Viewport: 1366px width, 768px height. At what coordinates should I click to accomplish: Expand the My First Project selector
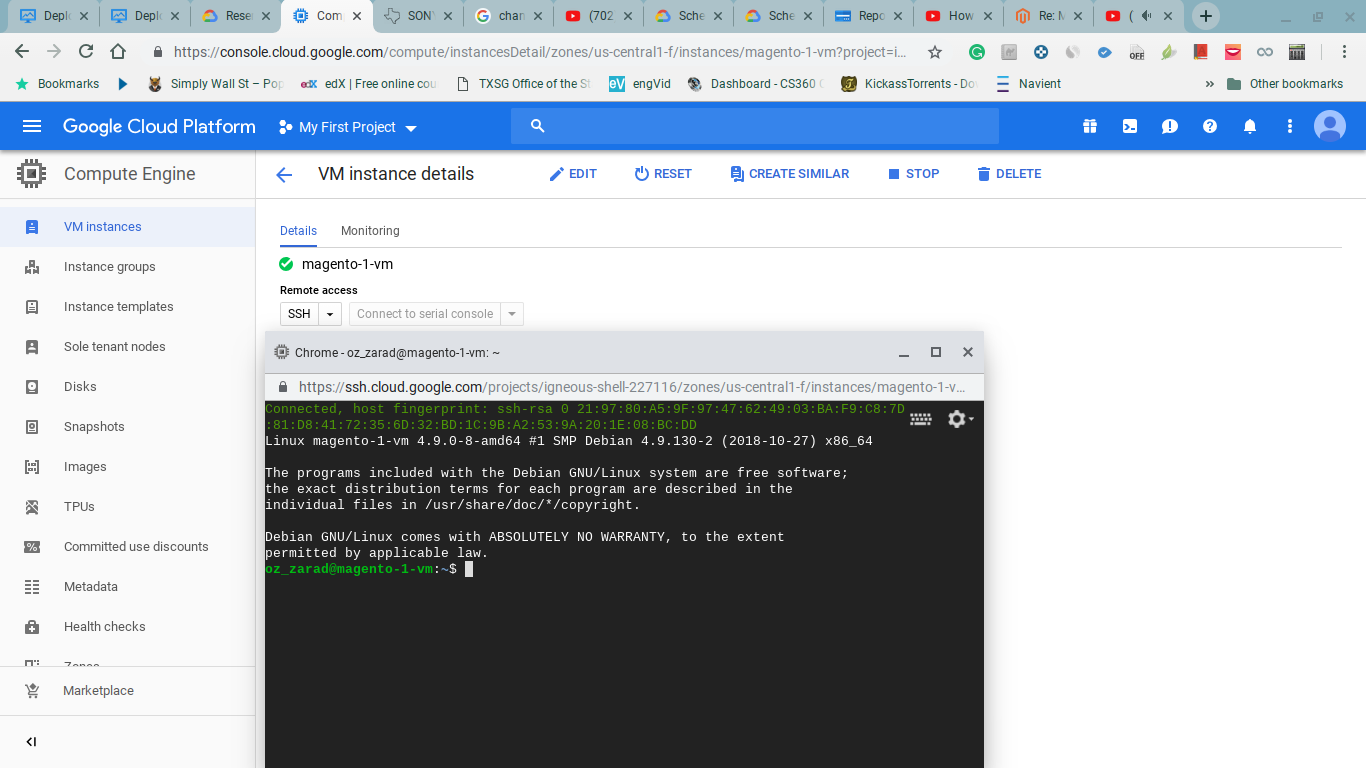[347, 127]
